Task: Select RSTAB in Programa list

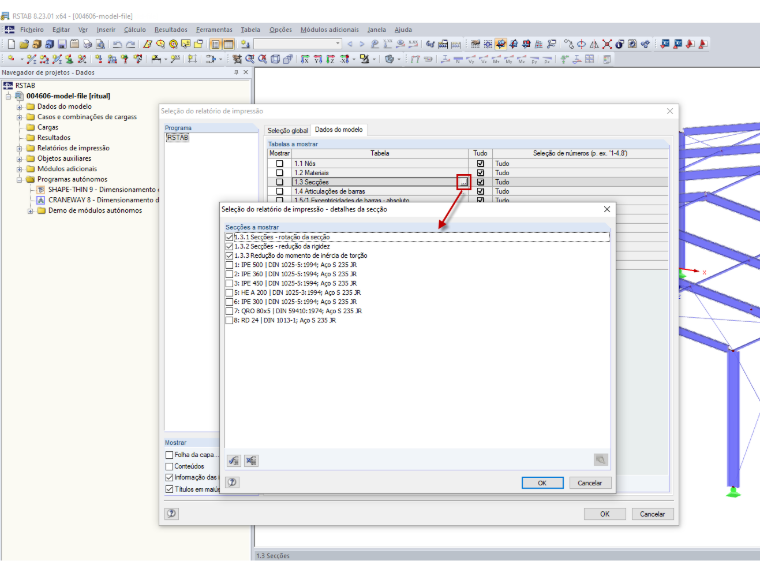Action: [177, 138]
